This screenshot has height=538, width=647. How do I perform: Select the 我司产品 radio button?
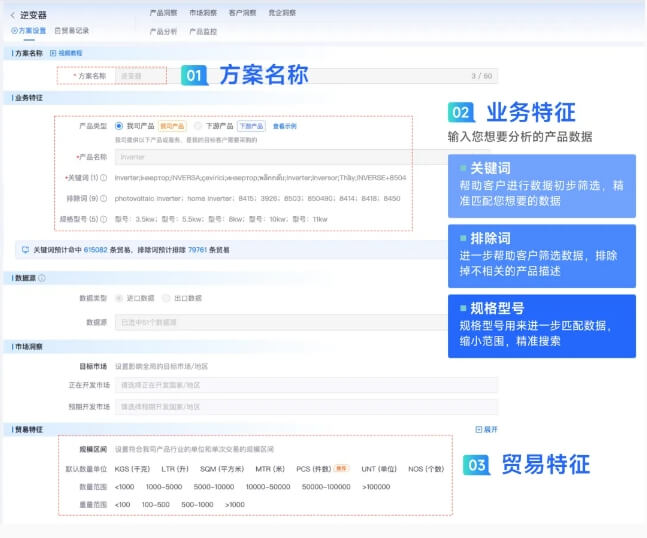pos(119,127)
